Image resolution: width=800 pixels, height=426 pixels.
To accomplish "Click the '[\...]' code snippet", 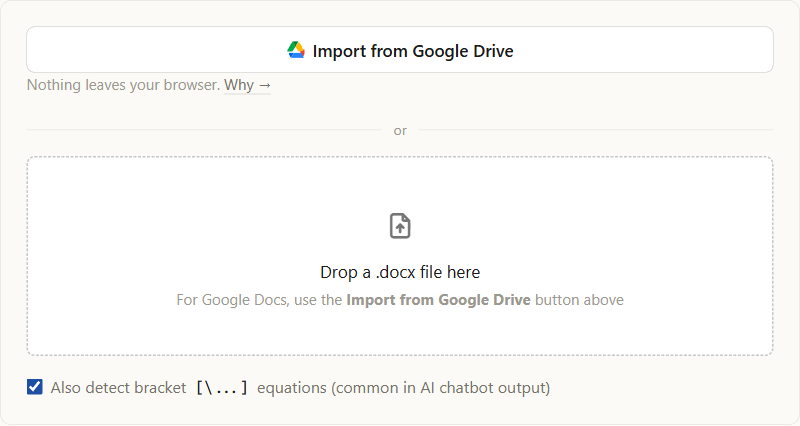I will pos(222,388).
